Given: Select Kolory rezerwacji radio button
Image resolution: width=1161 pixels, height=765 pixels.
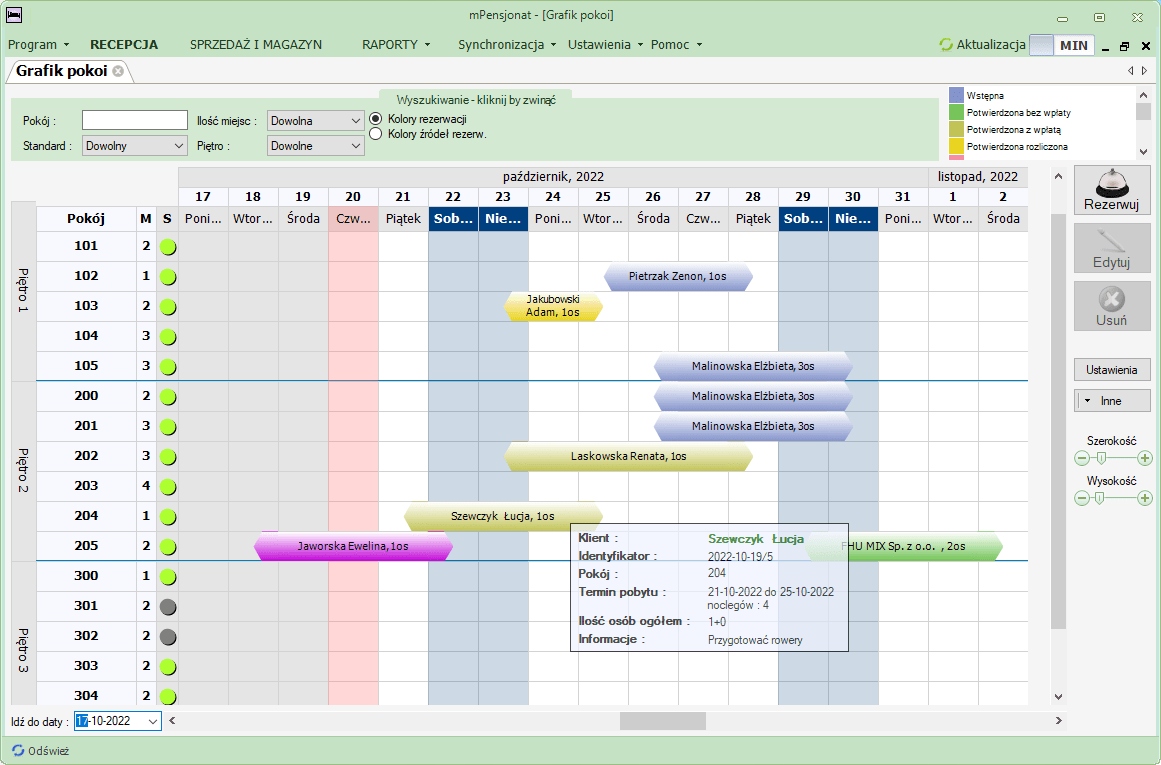Looking at the screenshot, I should tap(377, 119).
